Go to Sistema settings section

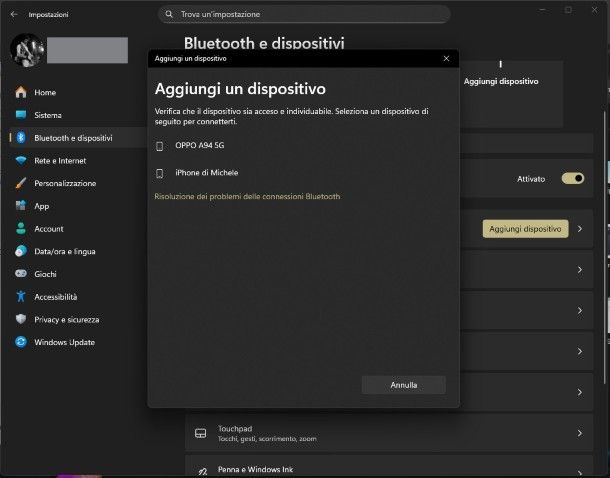[78, 115]
